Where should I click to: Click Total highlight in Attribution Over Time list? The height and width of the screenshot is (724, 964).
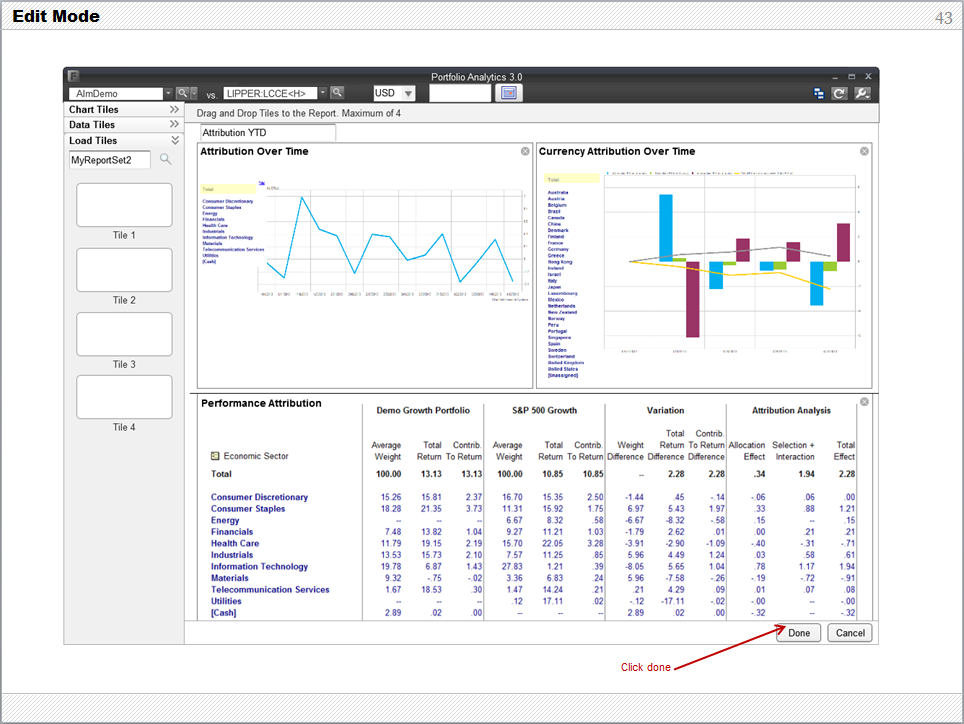pyautogui.click(x=228, y=189)
